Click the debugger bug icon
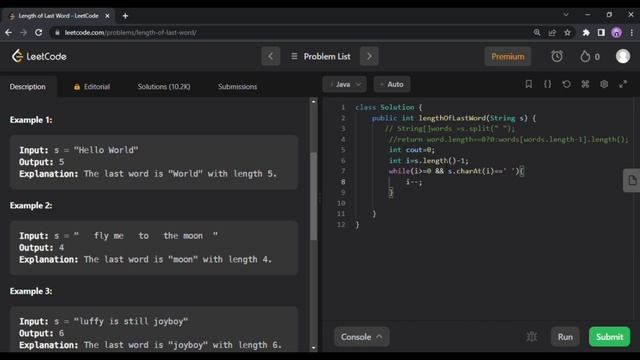The width and height of the screenshot is (640, 360). pos(531,337)
